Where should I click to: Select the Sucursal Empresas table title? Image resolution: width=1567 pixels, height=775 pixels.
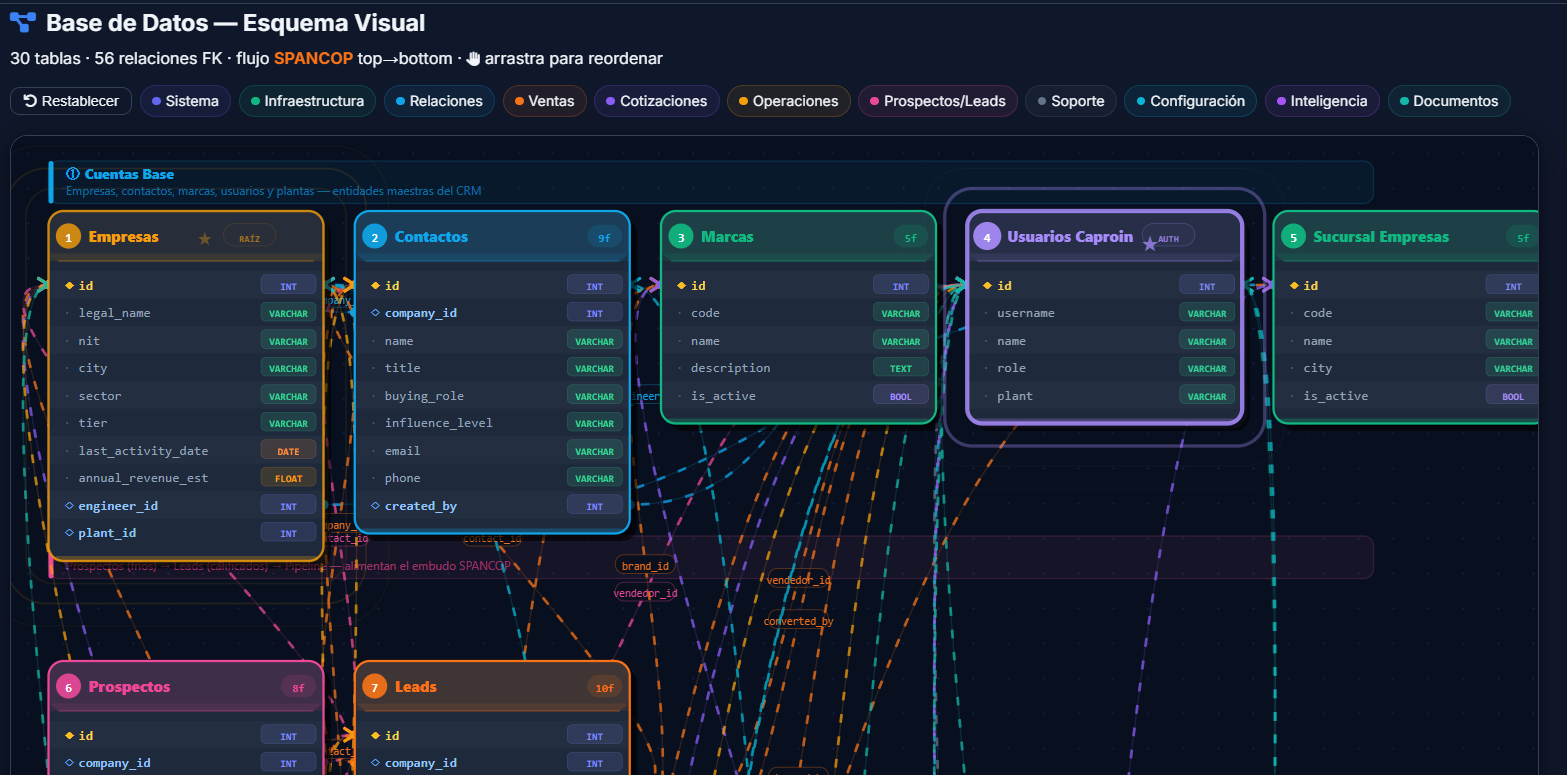(1381, 237)
